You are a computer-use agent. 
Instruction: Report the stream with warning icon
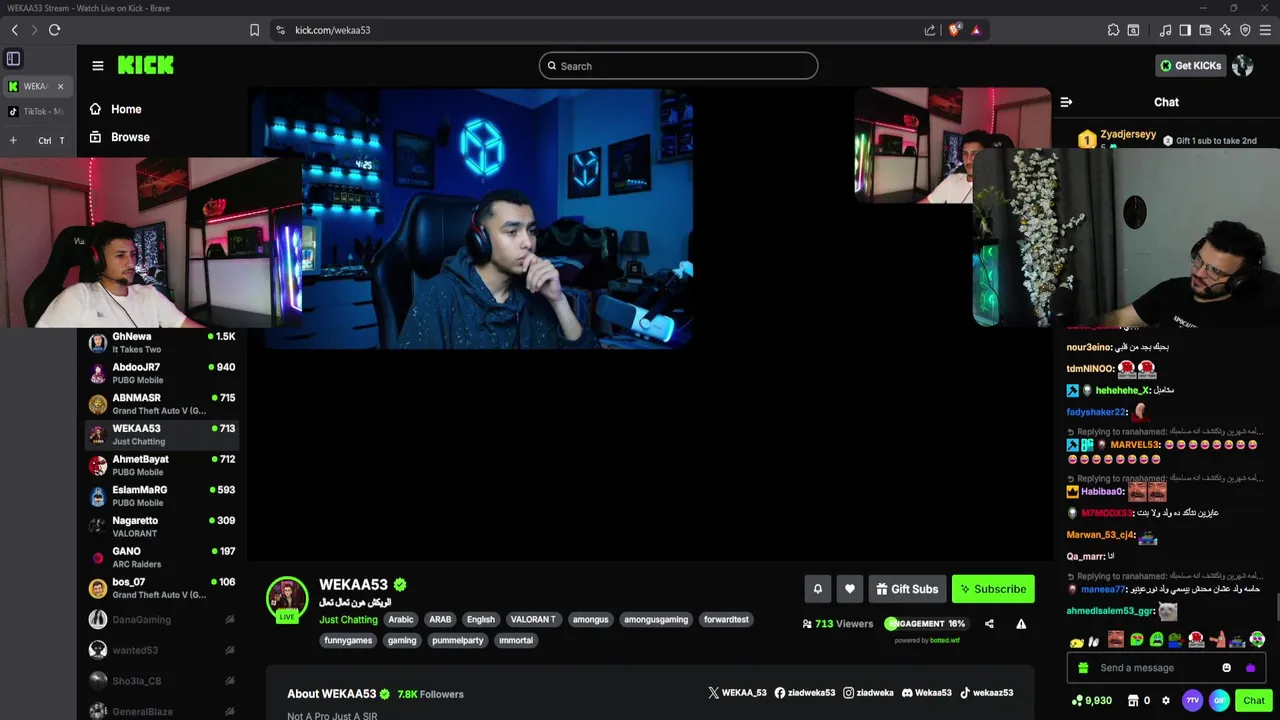point(1021,624)
